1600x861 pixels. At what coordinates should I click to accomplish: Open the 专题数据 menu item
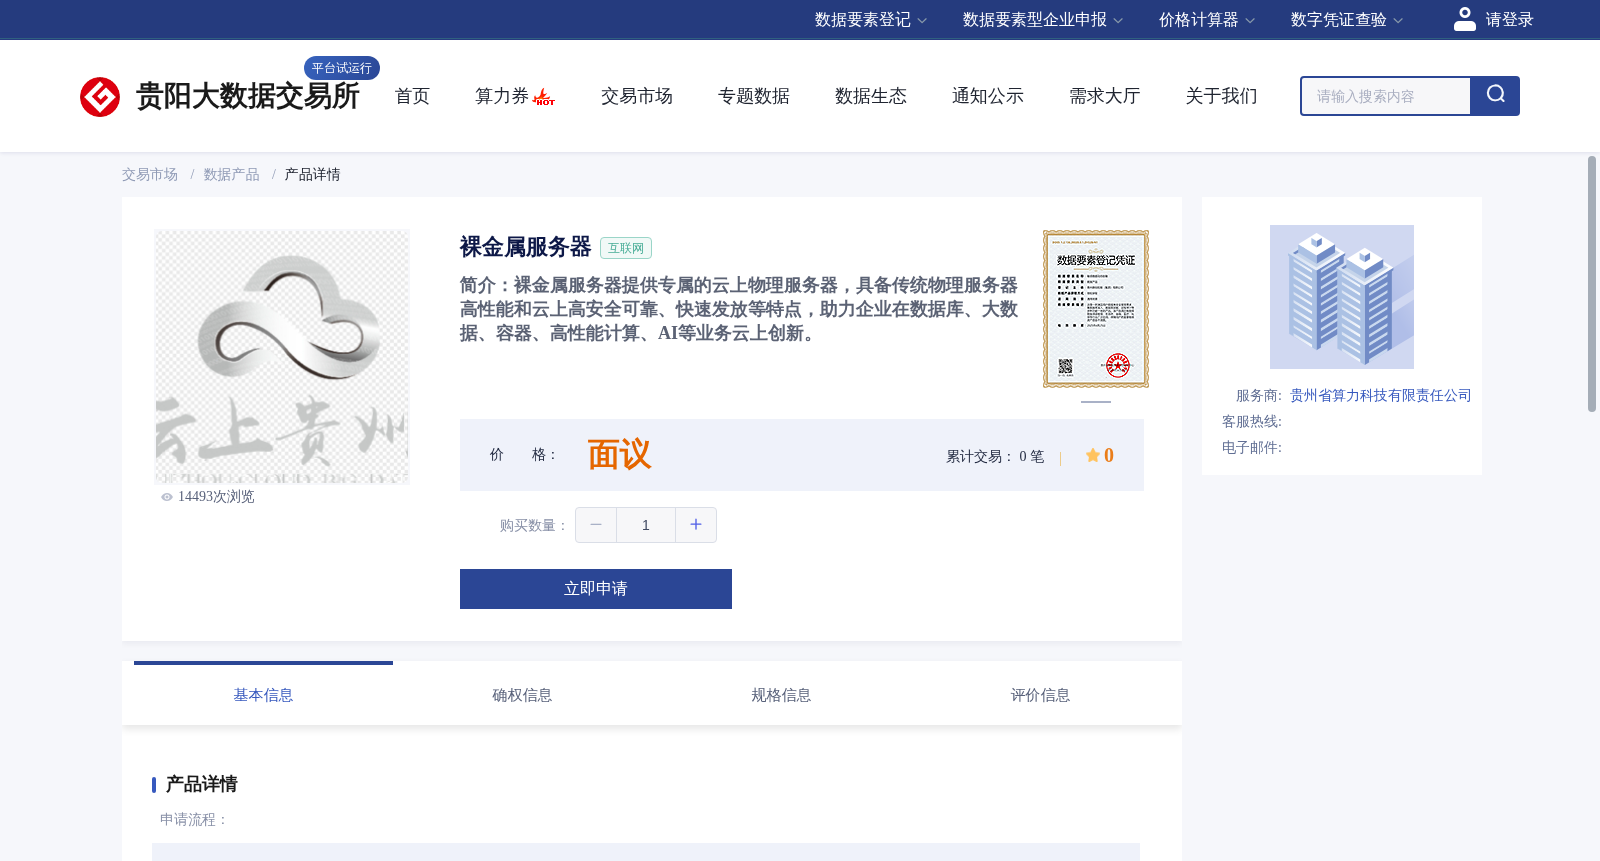tap(754, 96)
